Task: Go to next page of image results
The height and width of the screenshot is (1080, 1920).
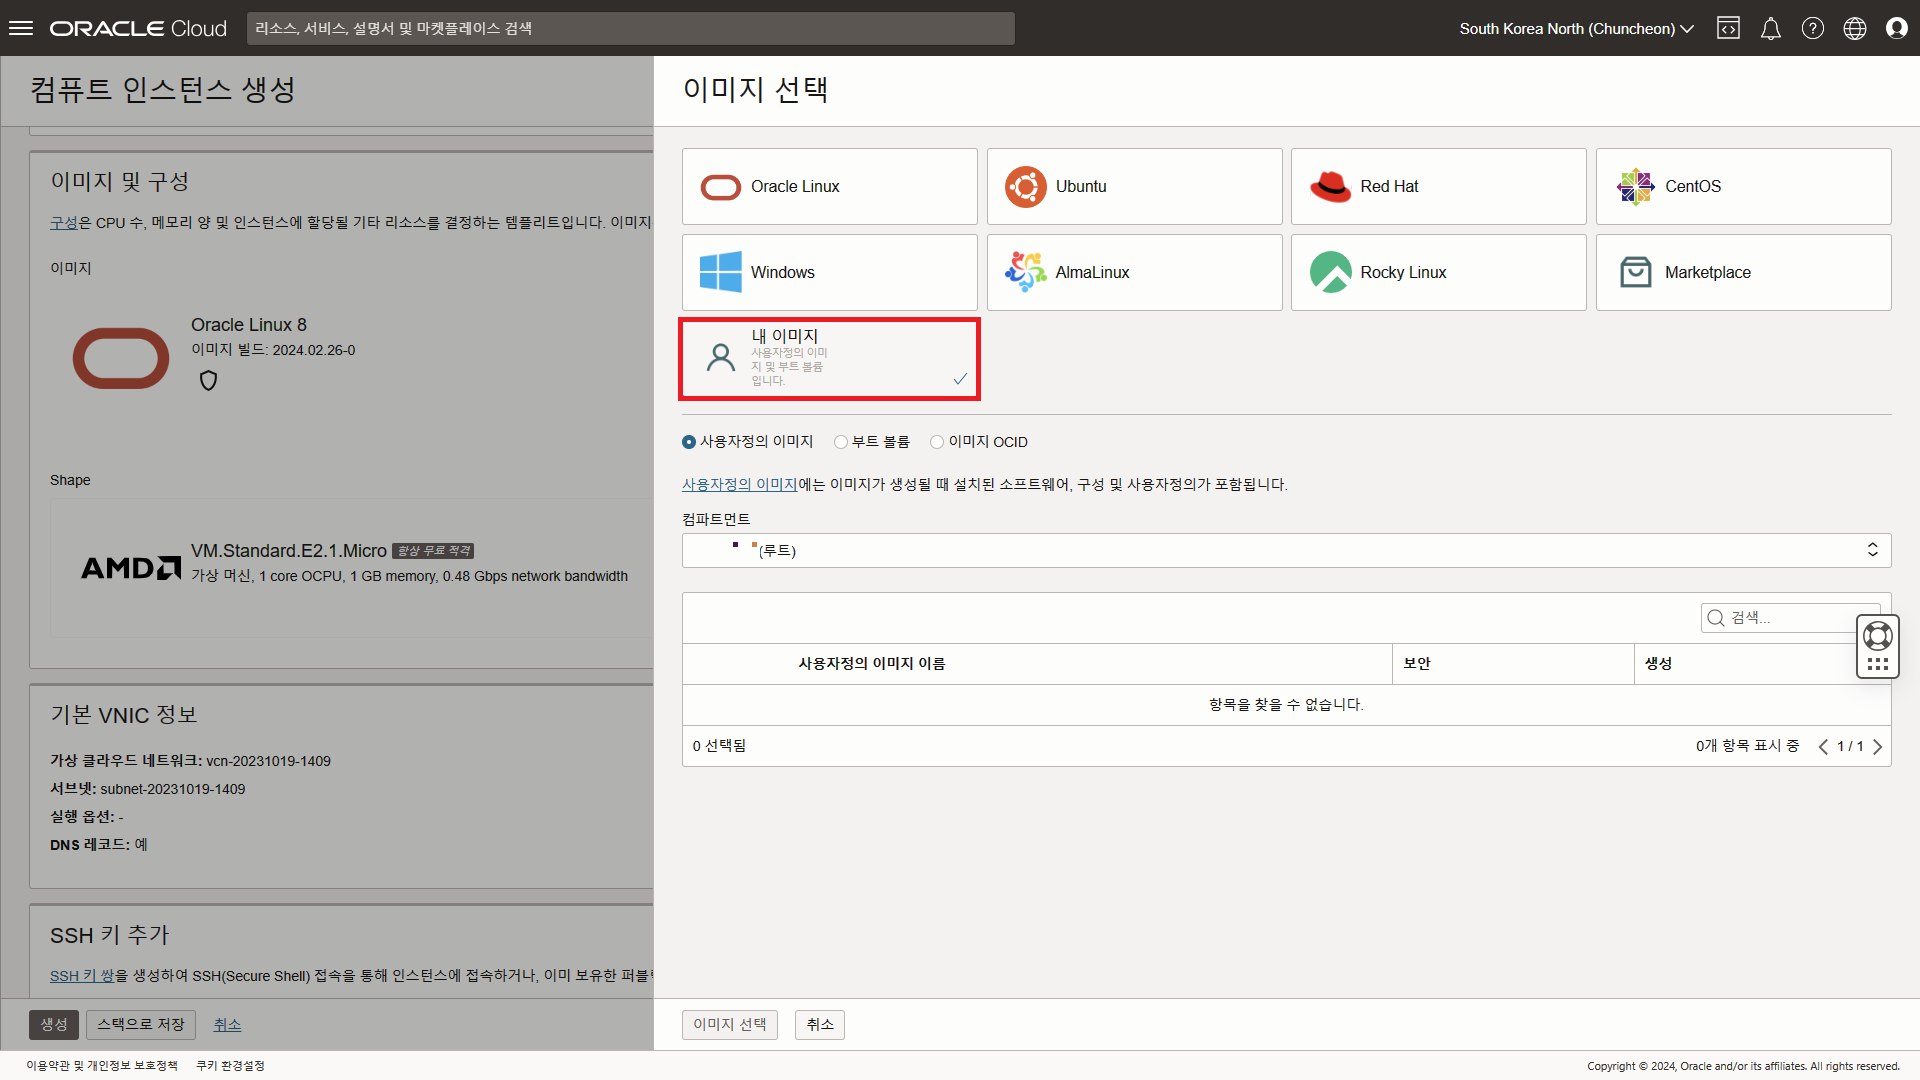Action: (1877, 747)
